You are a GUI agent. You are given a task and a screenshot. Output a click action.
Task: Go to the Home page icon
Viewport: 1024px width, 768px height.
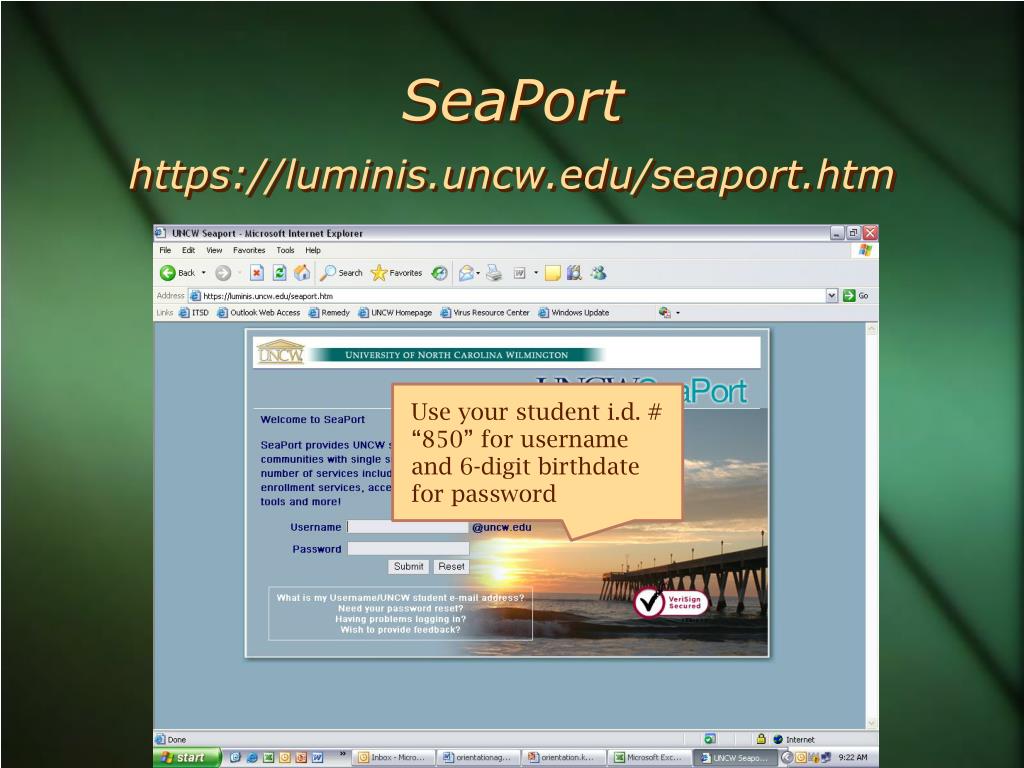click(x=302, y=273)
